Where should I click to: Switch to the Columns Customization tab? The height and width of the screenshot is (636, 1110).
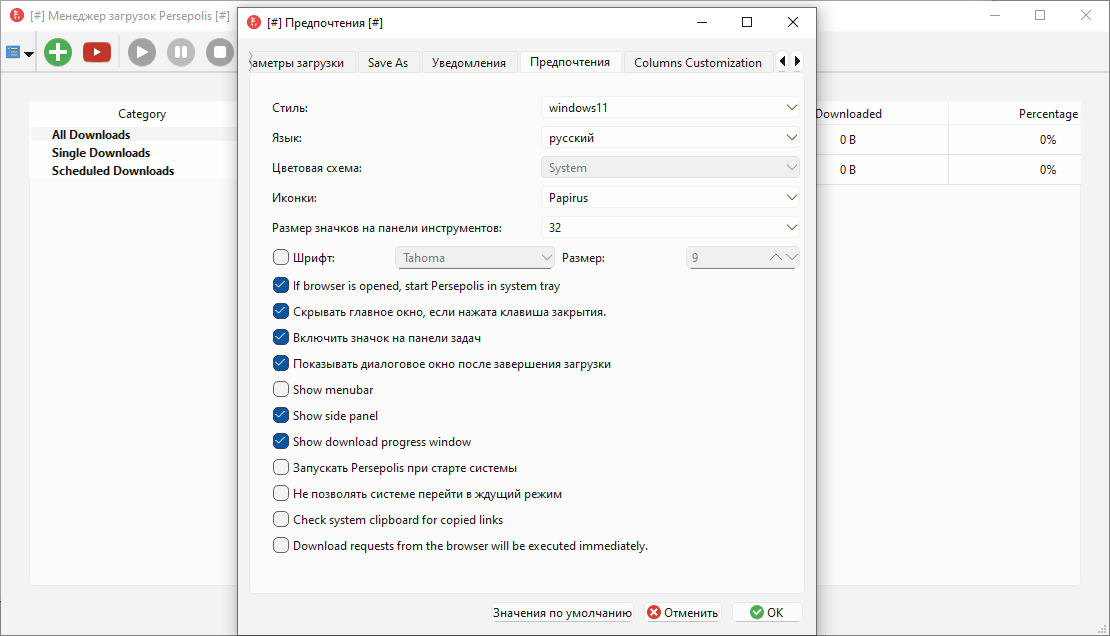click(698, 62)
